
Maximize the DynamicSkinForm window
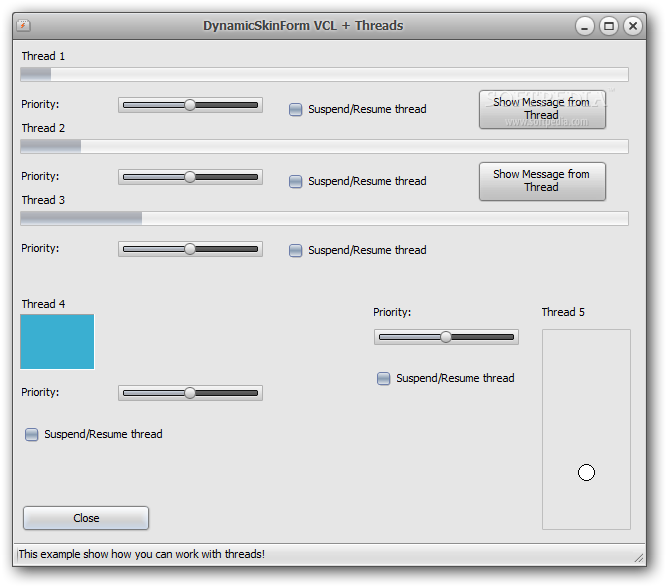coord(609,26)
